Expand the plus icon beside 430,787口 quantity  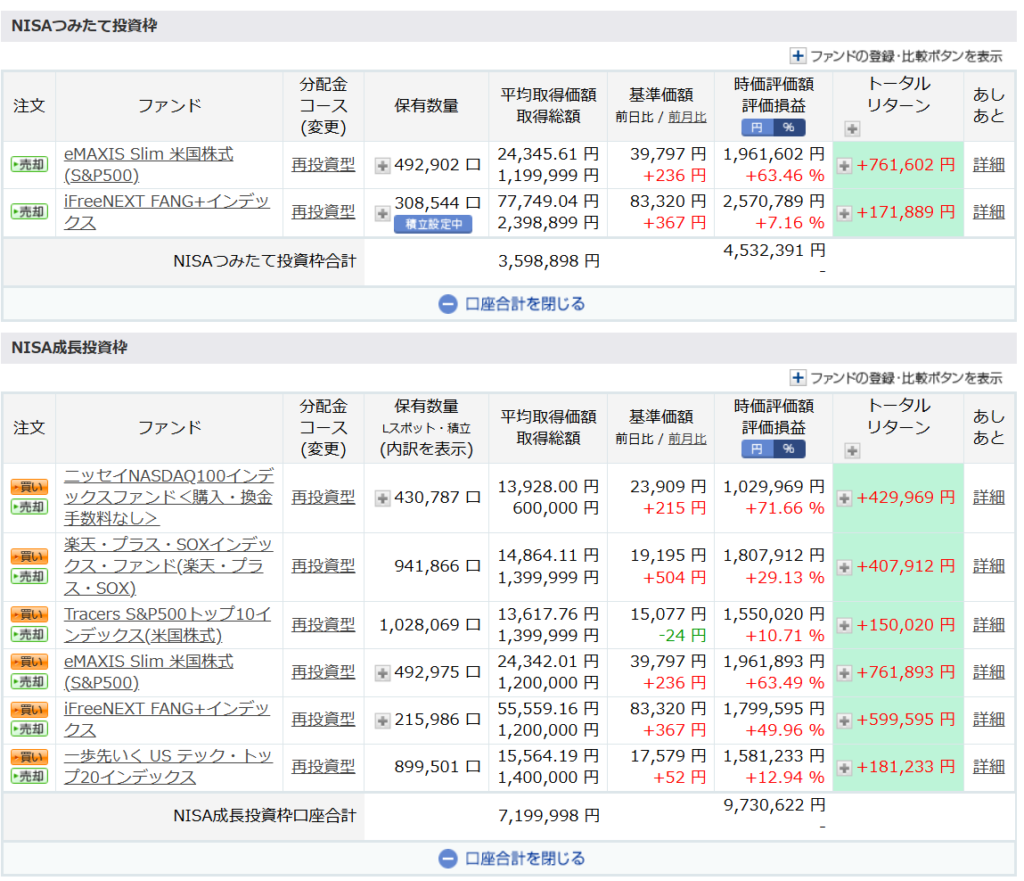pos(382,497)
